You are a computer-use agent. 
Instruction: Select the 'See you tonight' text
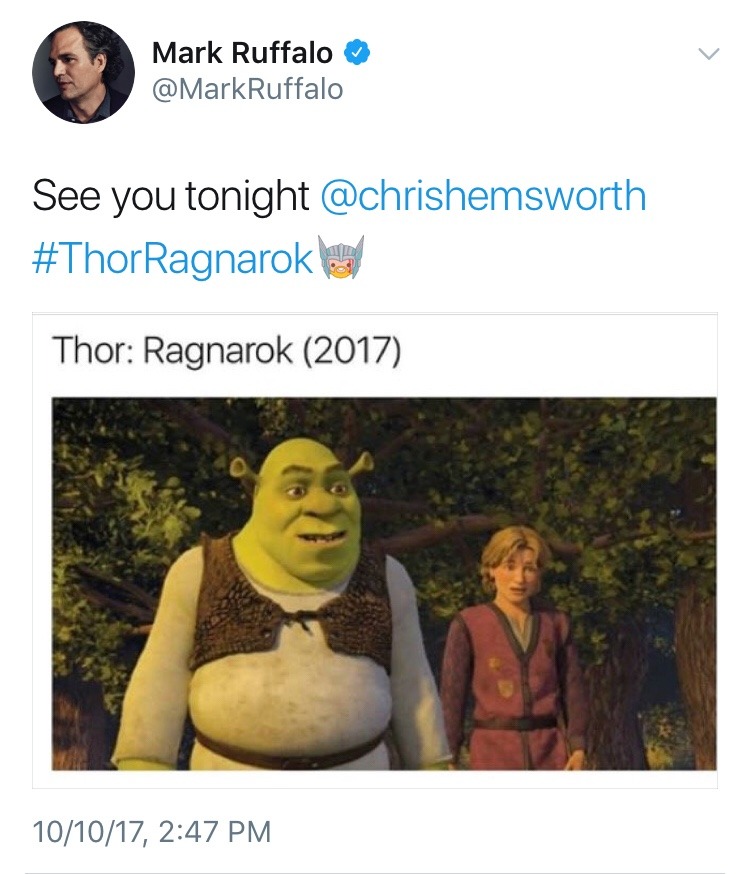(x=171, y=196)
